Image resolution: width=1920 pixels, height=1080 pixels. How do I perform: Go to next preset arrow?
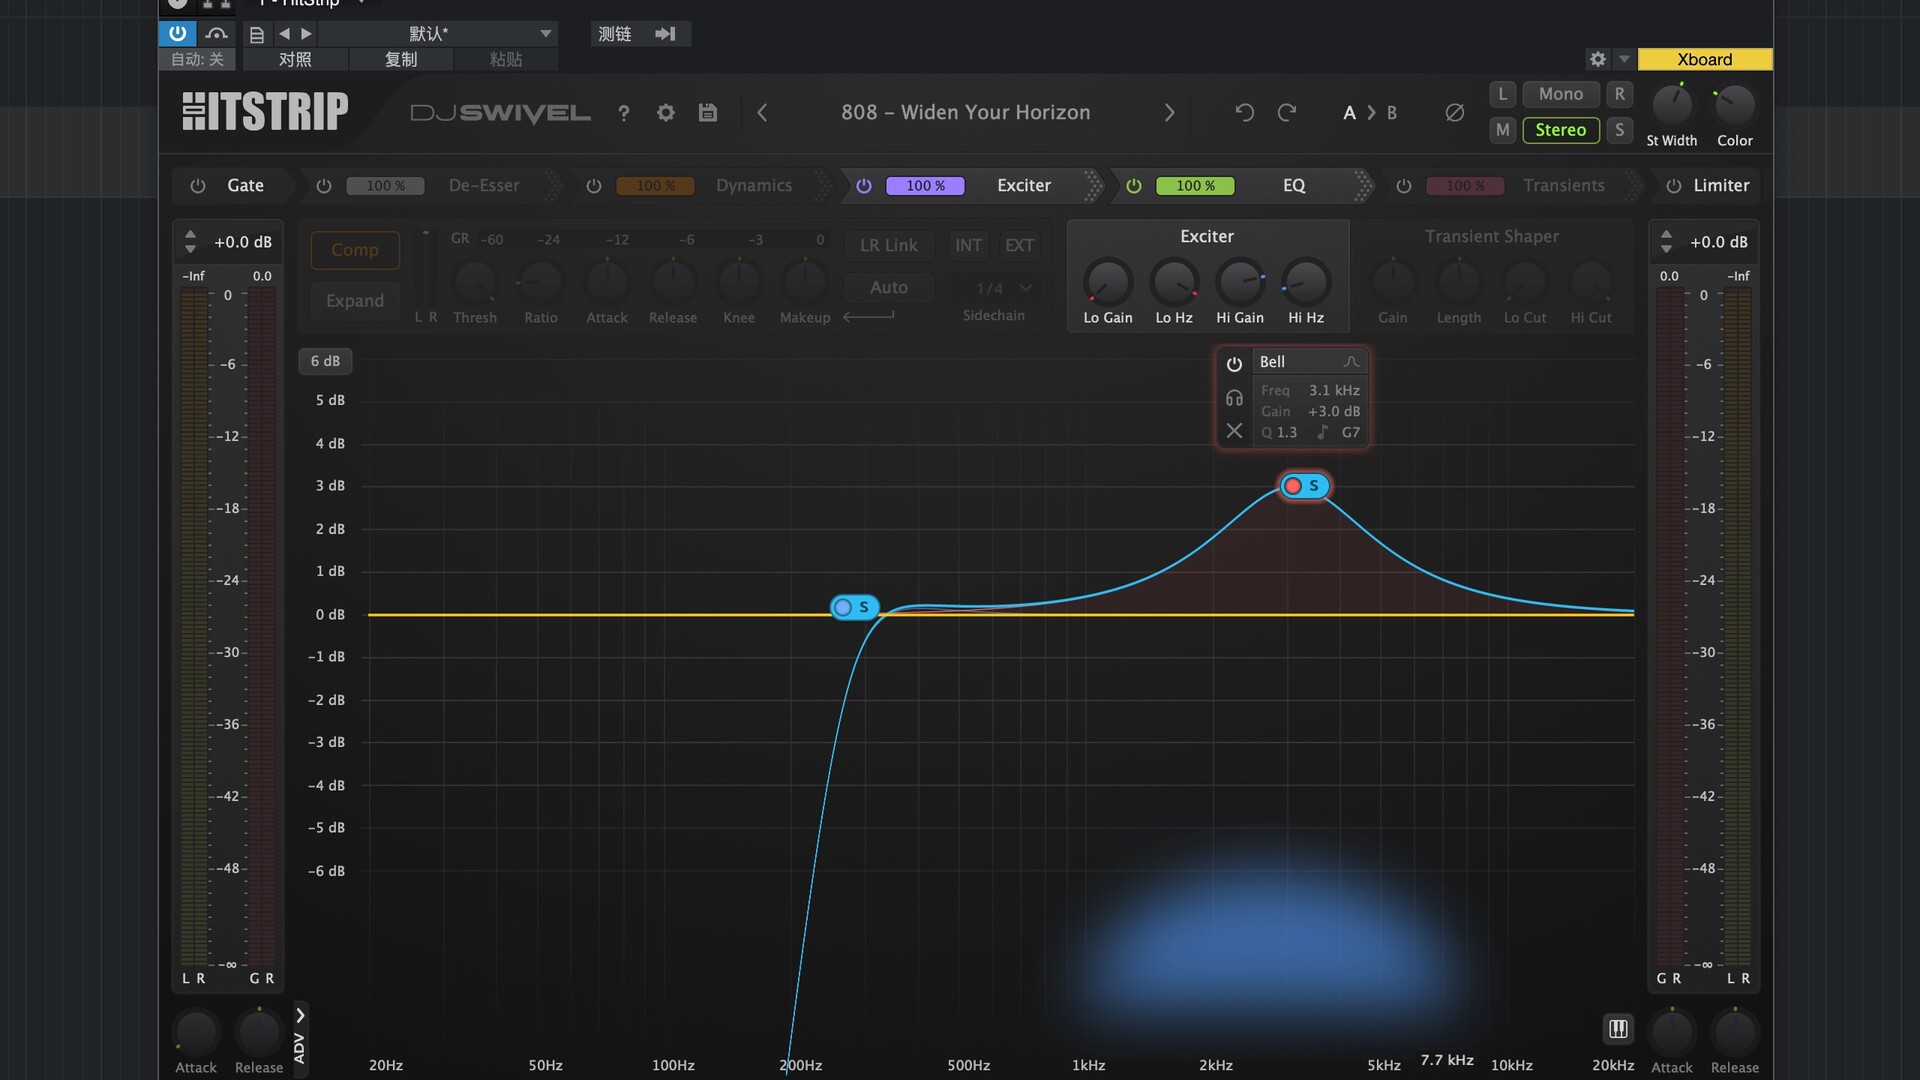[1169, 113]
